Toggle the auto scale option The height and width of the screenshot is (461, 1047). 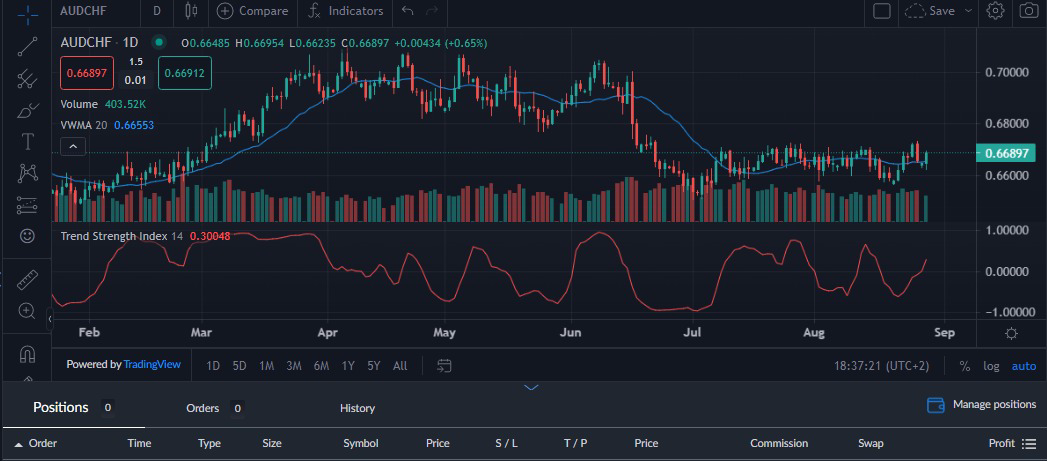(x=1024, y=366)
